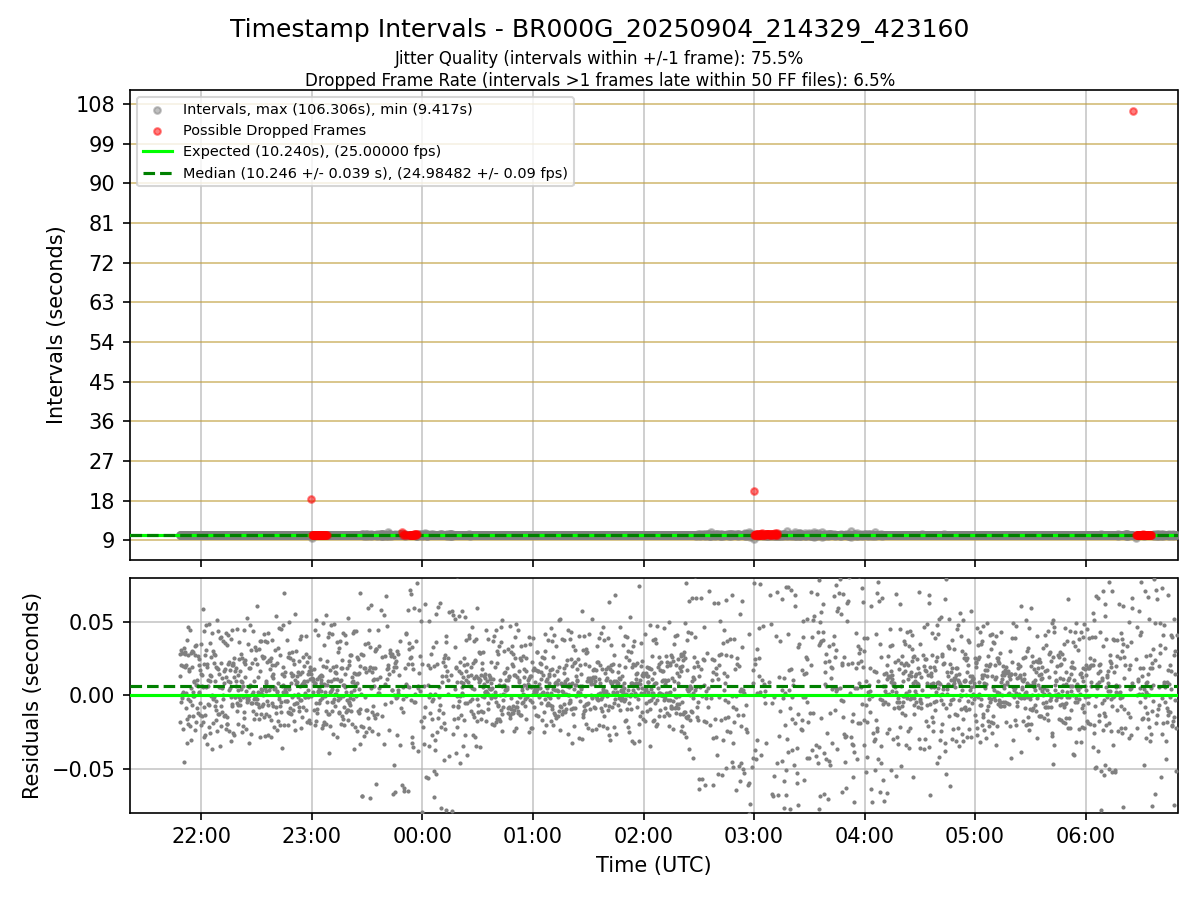Screen dimensions: 1200x900
Task: Click the 'Intervals (seconds)' y-axis label
Action: click(56, 325)
